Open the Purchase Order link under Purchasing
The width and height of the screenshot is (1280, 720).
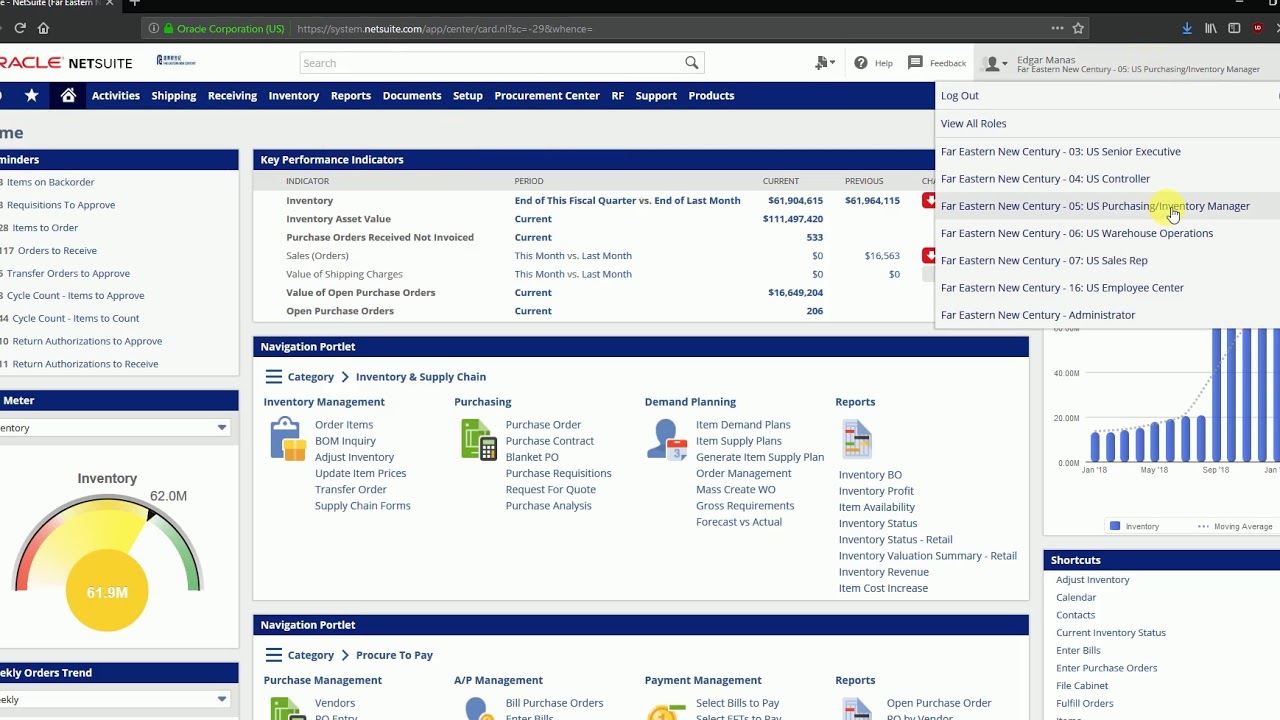[x=543, y=425]
